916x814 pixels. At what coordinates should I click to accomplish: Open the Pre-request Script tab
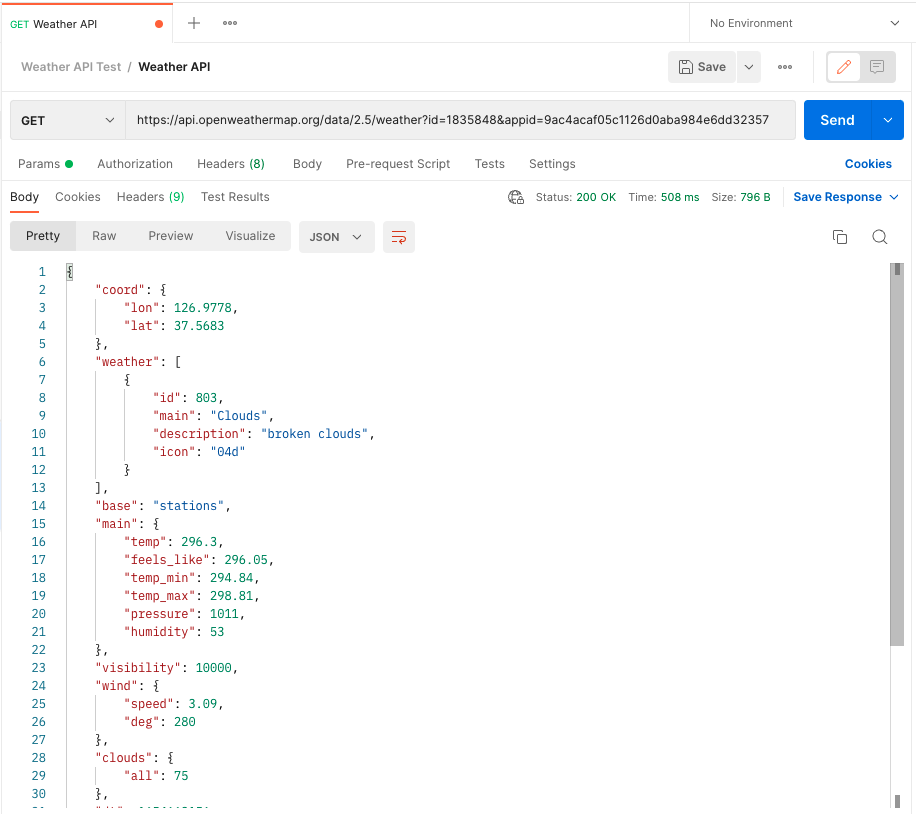398,164
